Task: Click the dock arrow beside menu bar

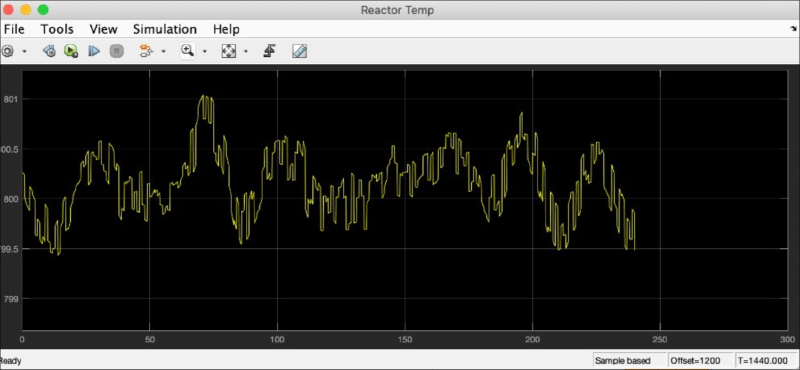Action: (793, 30)
